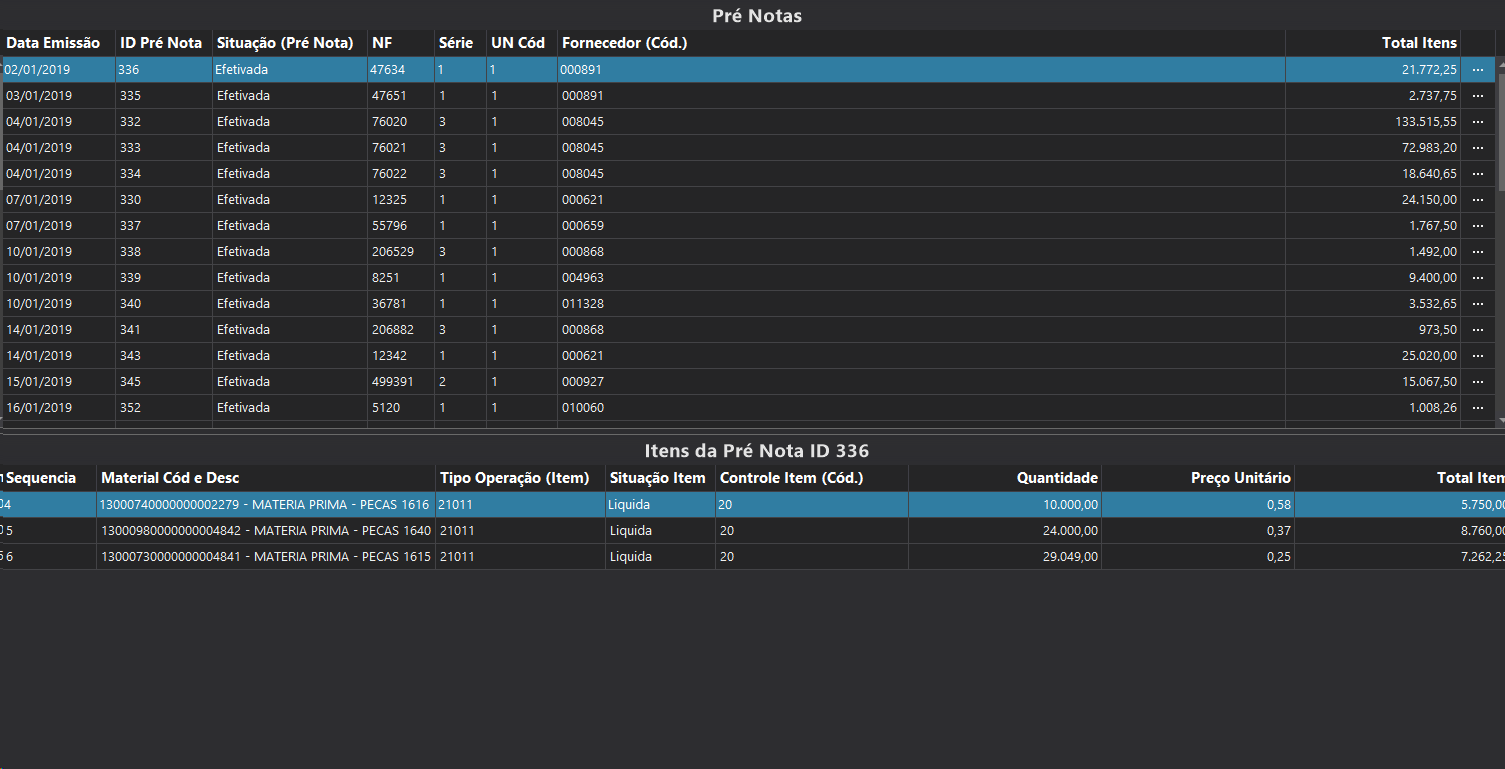The image size is (1505, 769).
Task: Sort by Tipo Operação (Item) header
Action: [x=520, y=478]
